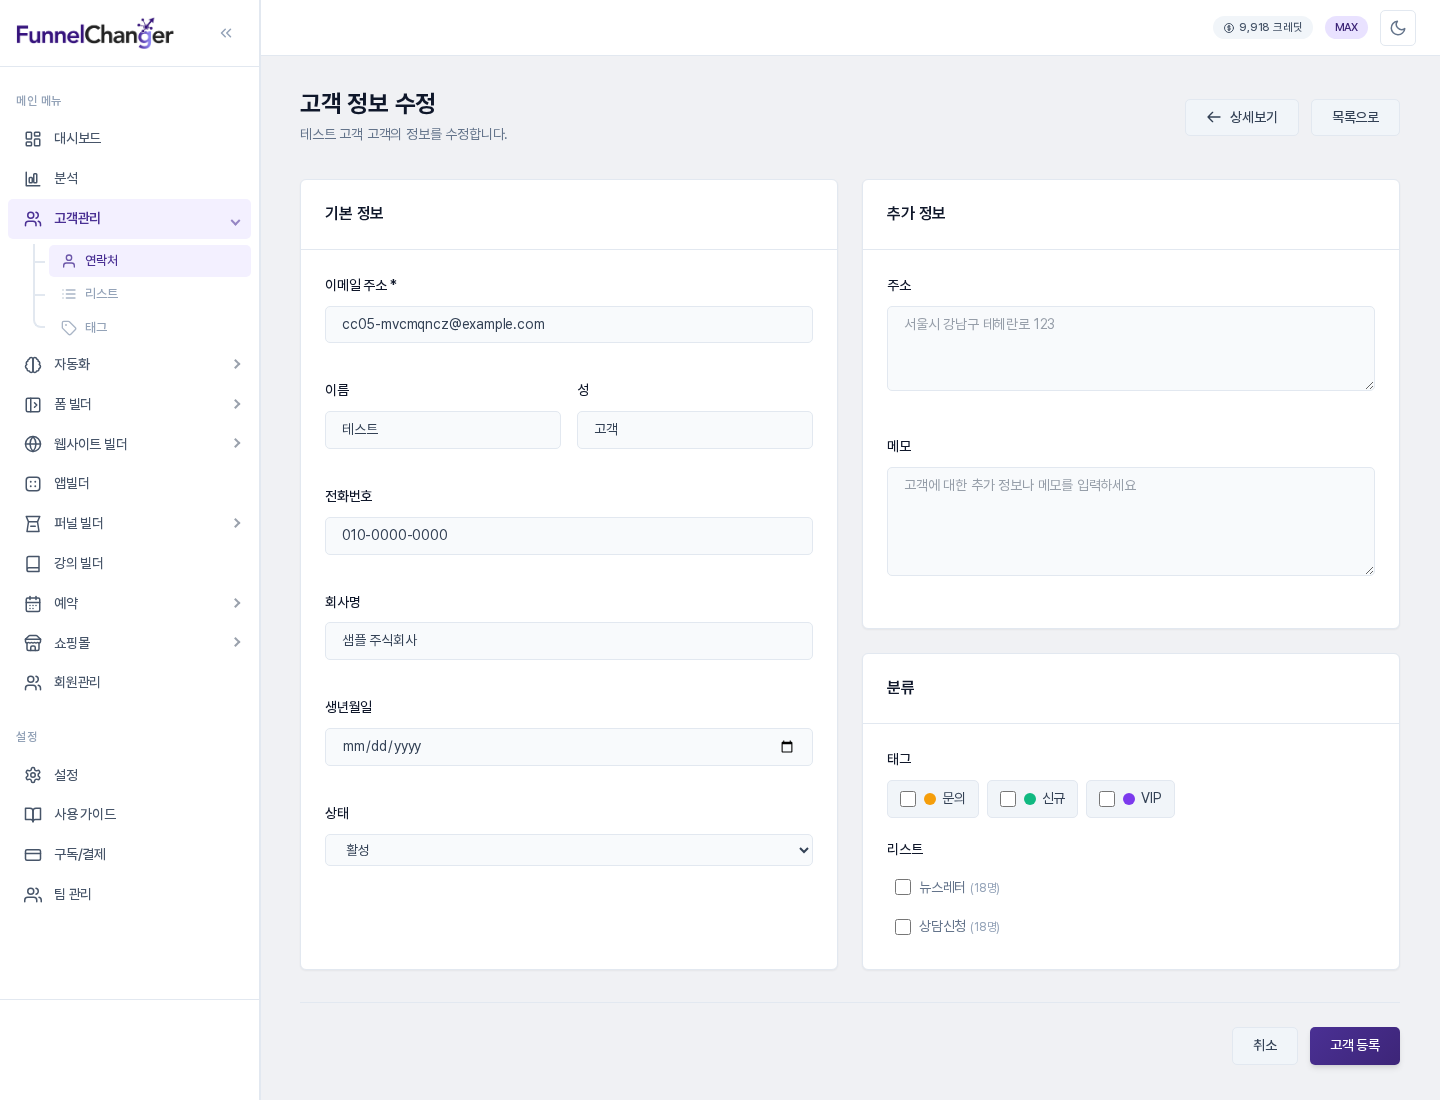Click the 고객 등록 submit button

[x=1355, y=1046]
